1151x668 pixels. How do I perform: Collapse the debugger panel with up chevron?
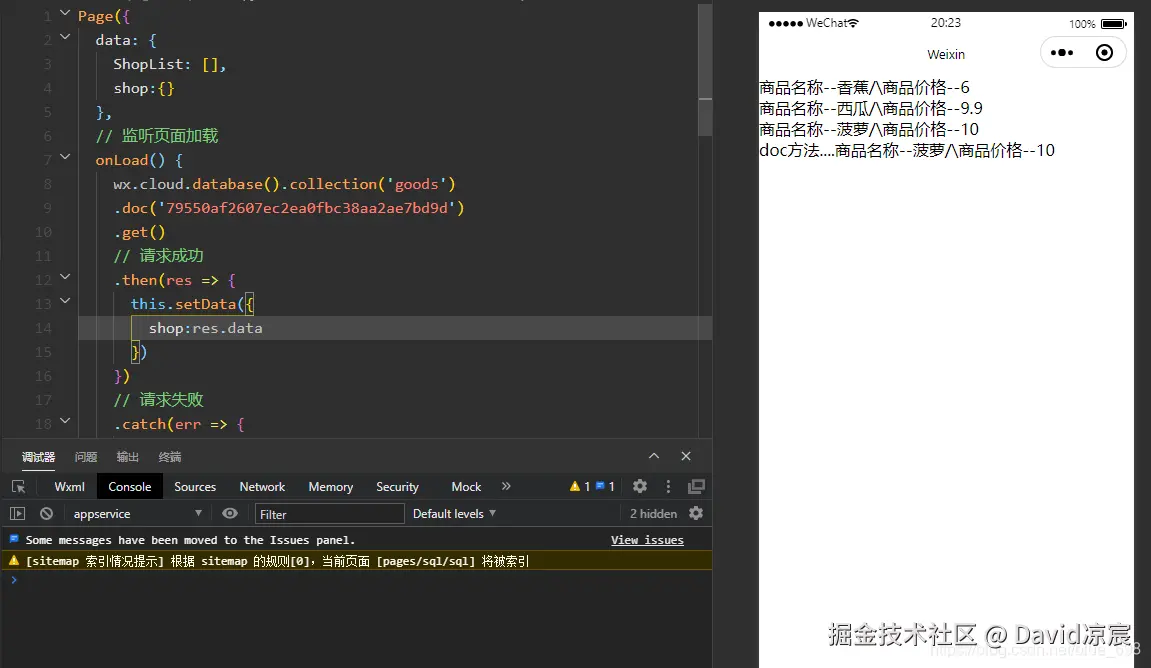pyautogui.click(x=653, y=456)
